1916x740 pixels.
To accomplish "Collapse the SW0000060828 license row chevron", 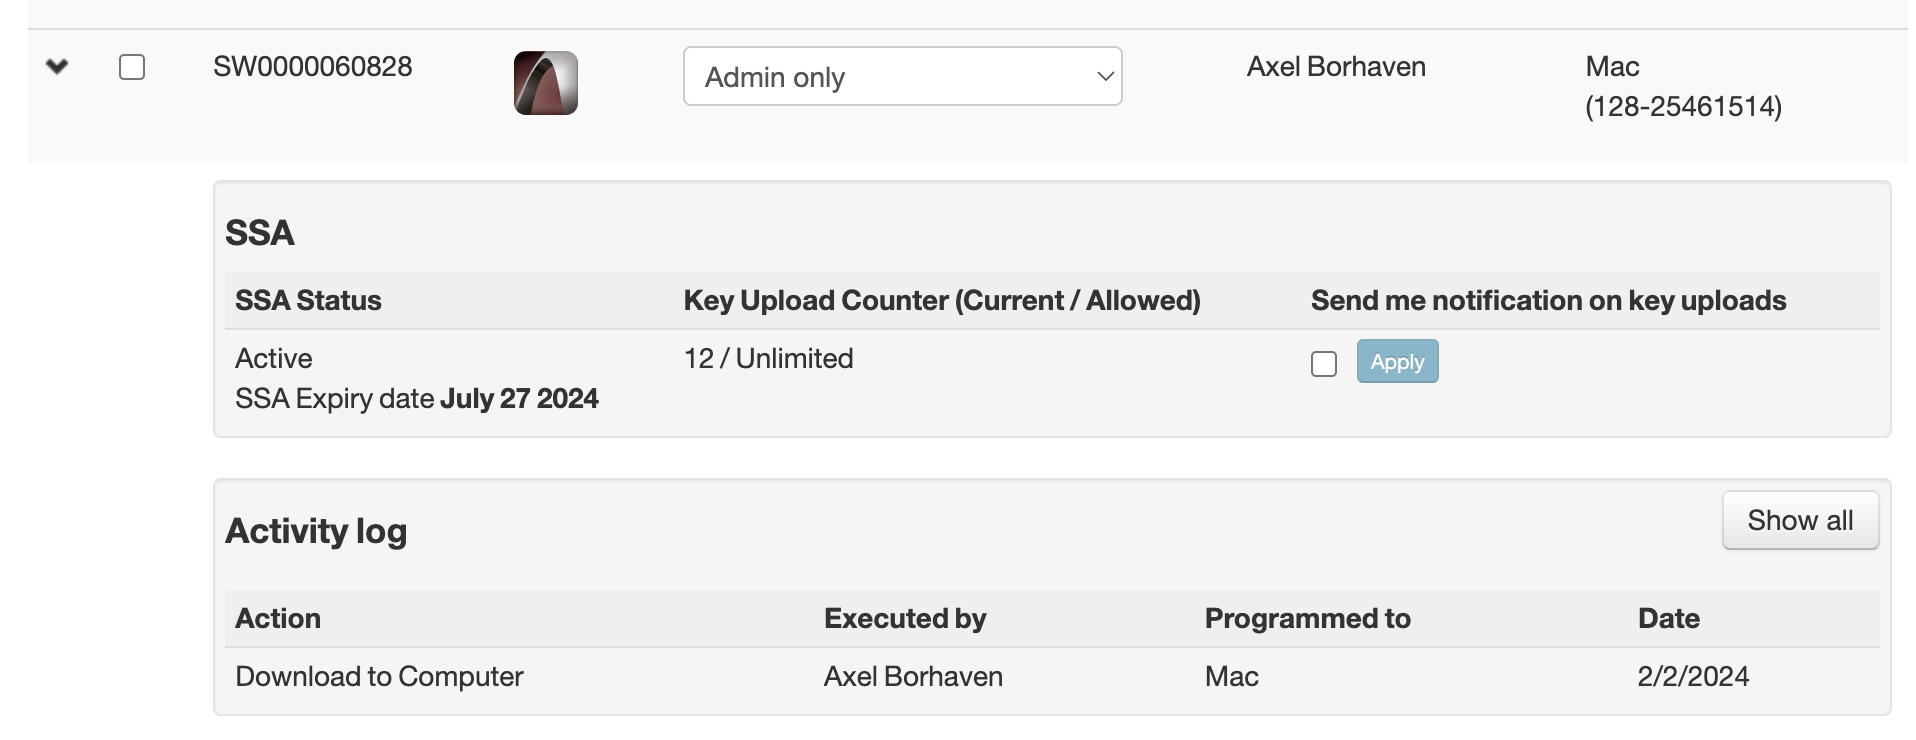I will pyautogui.click(x=57, y=67).
